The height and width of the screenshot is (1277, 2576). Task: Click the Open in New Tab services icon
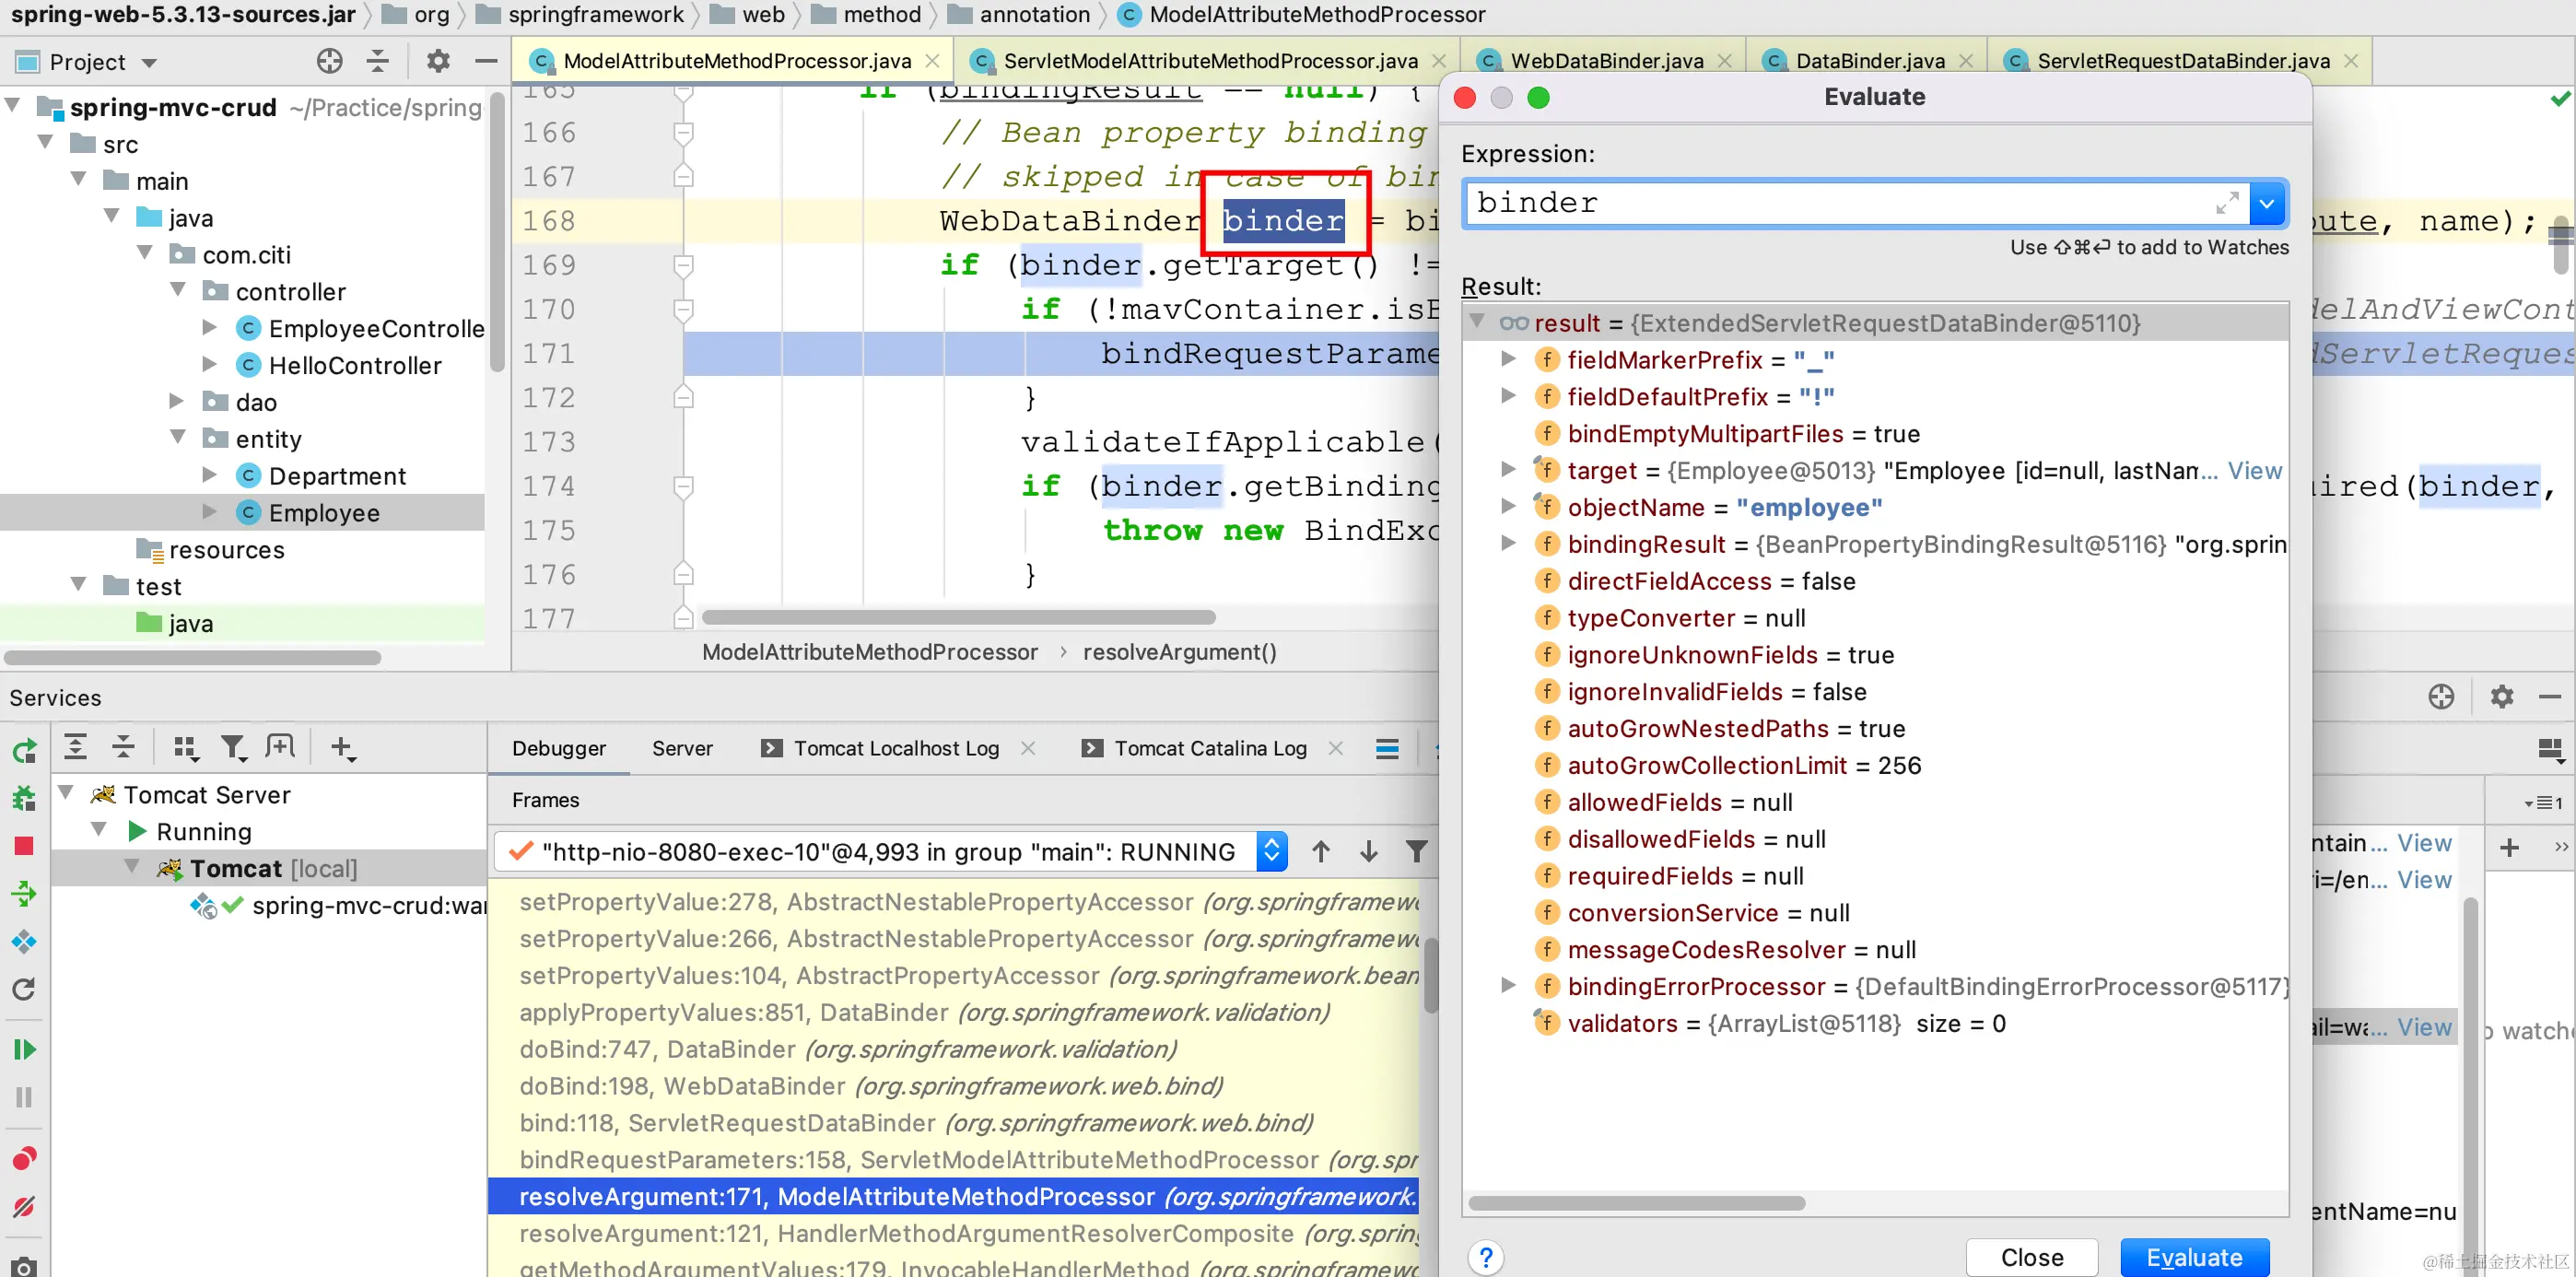click(280, 747)
